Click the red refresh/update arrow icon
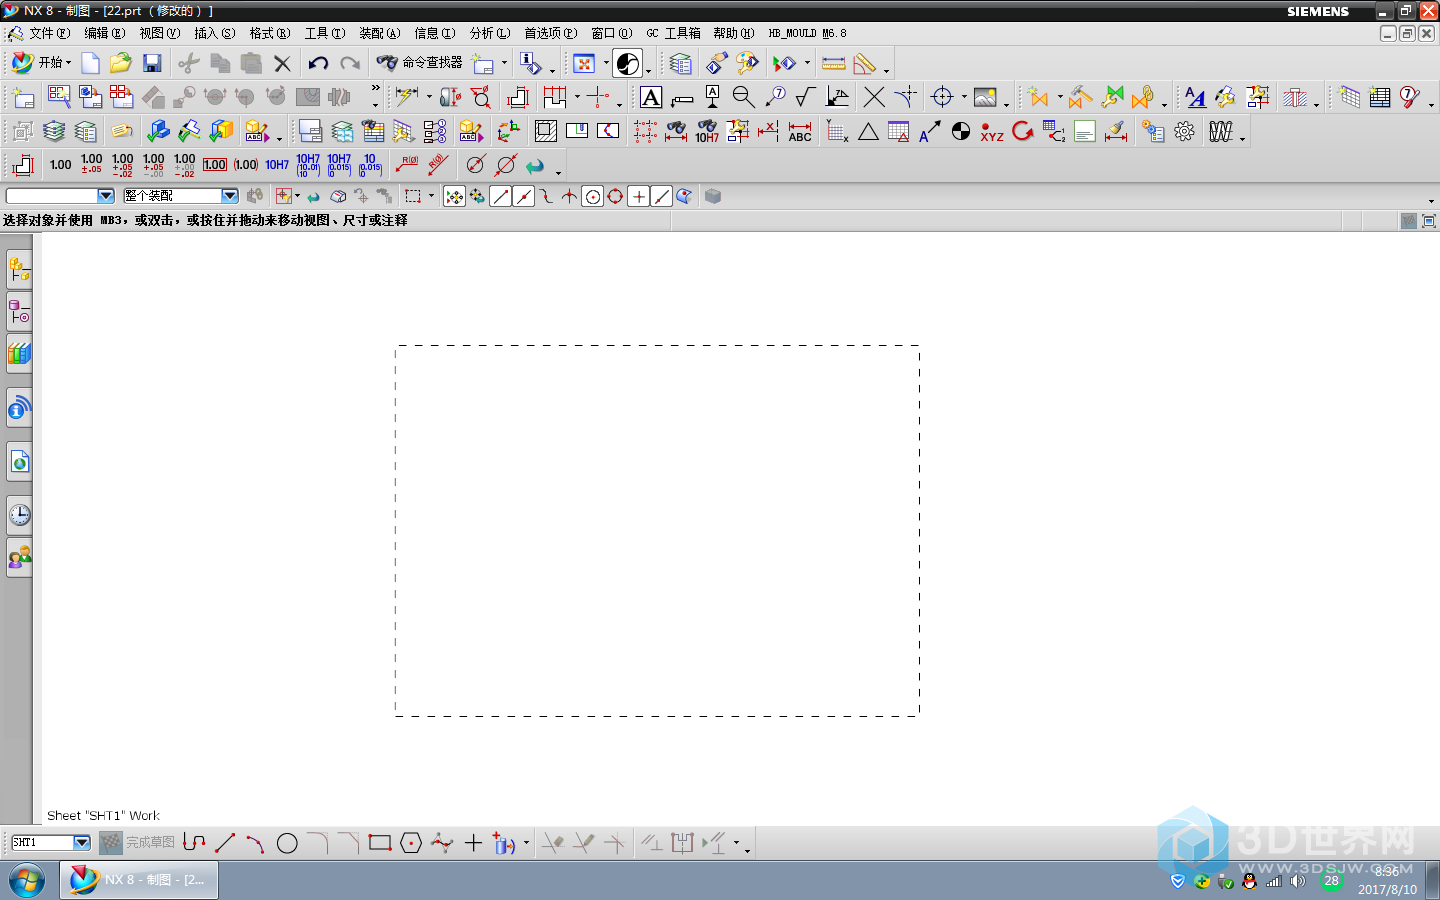Image resolution: width=1440 pixels, height=900 pixels. pos(1022,131)
